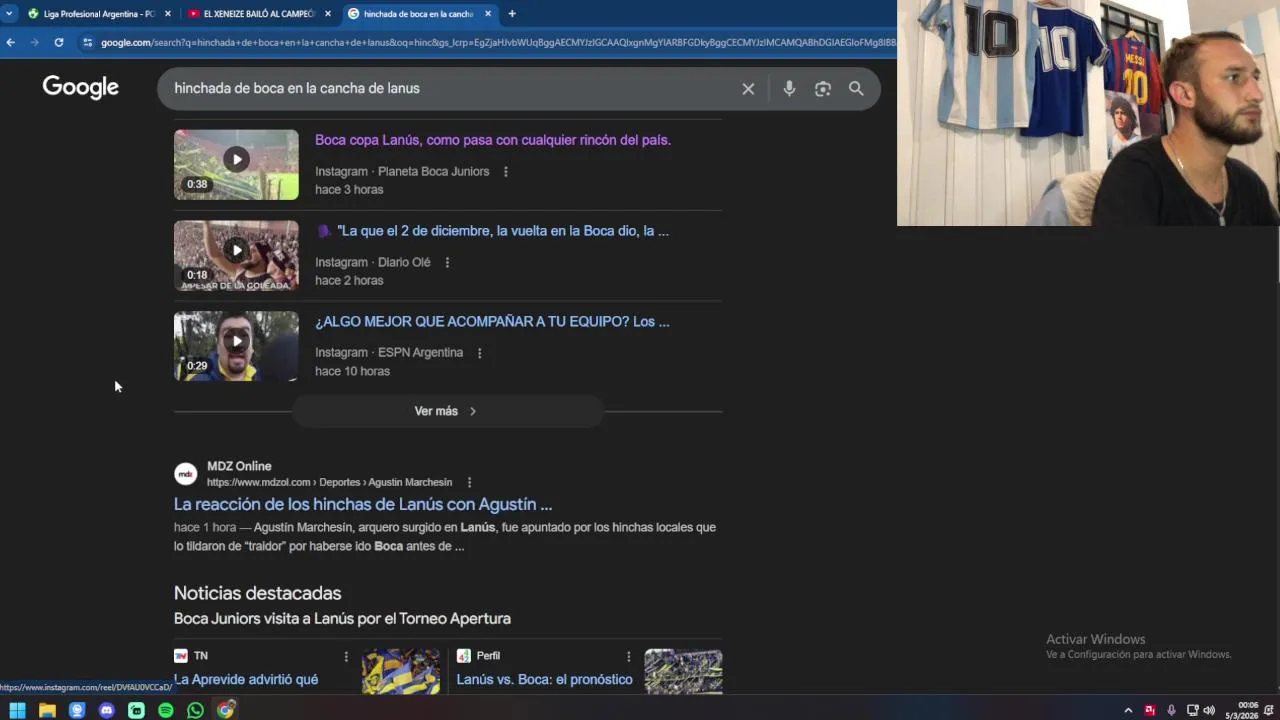Start voice search with microphone icon
The height and width of the screenshot is (720, 1280).
789,88
